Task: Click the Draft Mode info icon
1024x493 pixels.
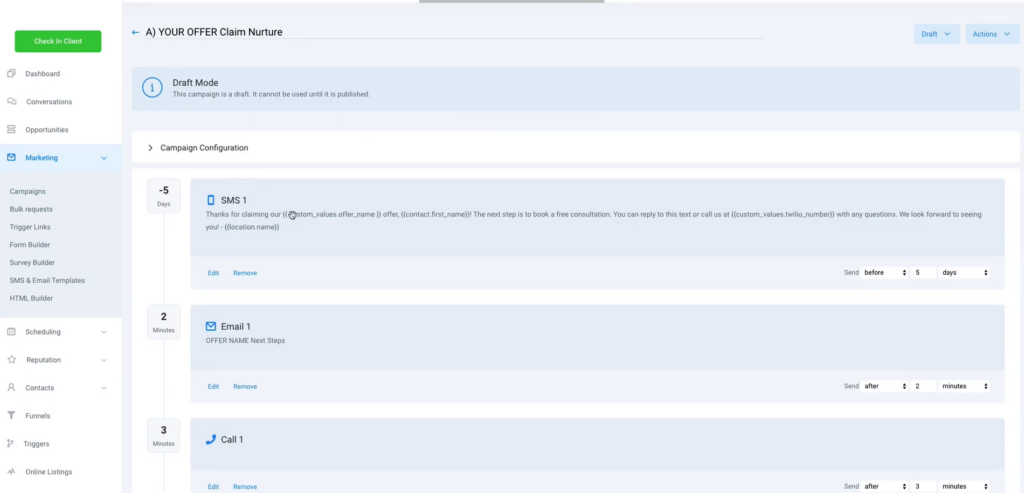Action: tap(152, 88)
